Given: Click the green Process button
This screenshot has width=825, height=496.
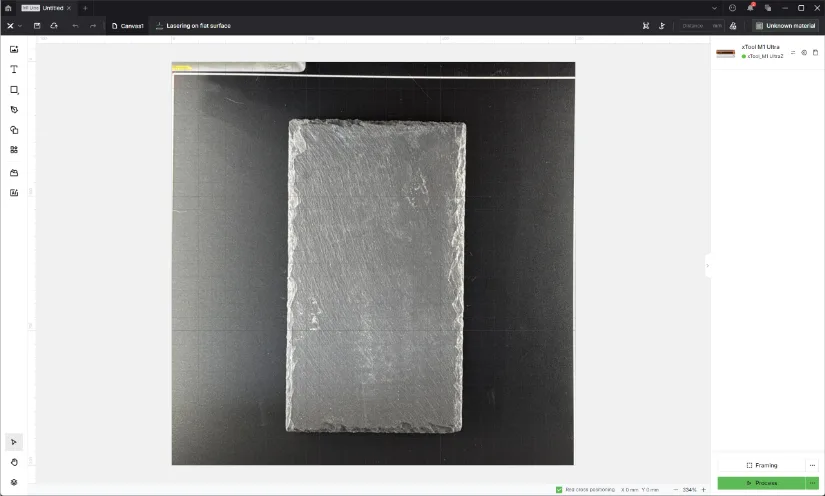Looking at the screenshot, I should coord(761,483).
